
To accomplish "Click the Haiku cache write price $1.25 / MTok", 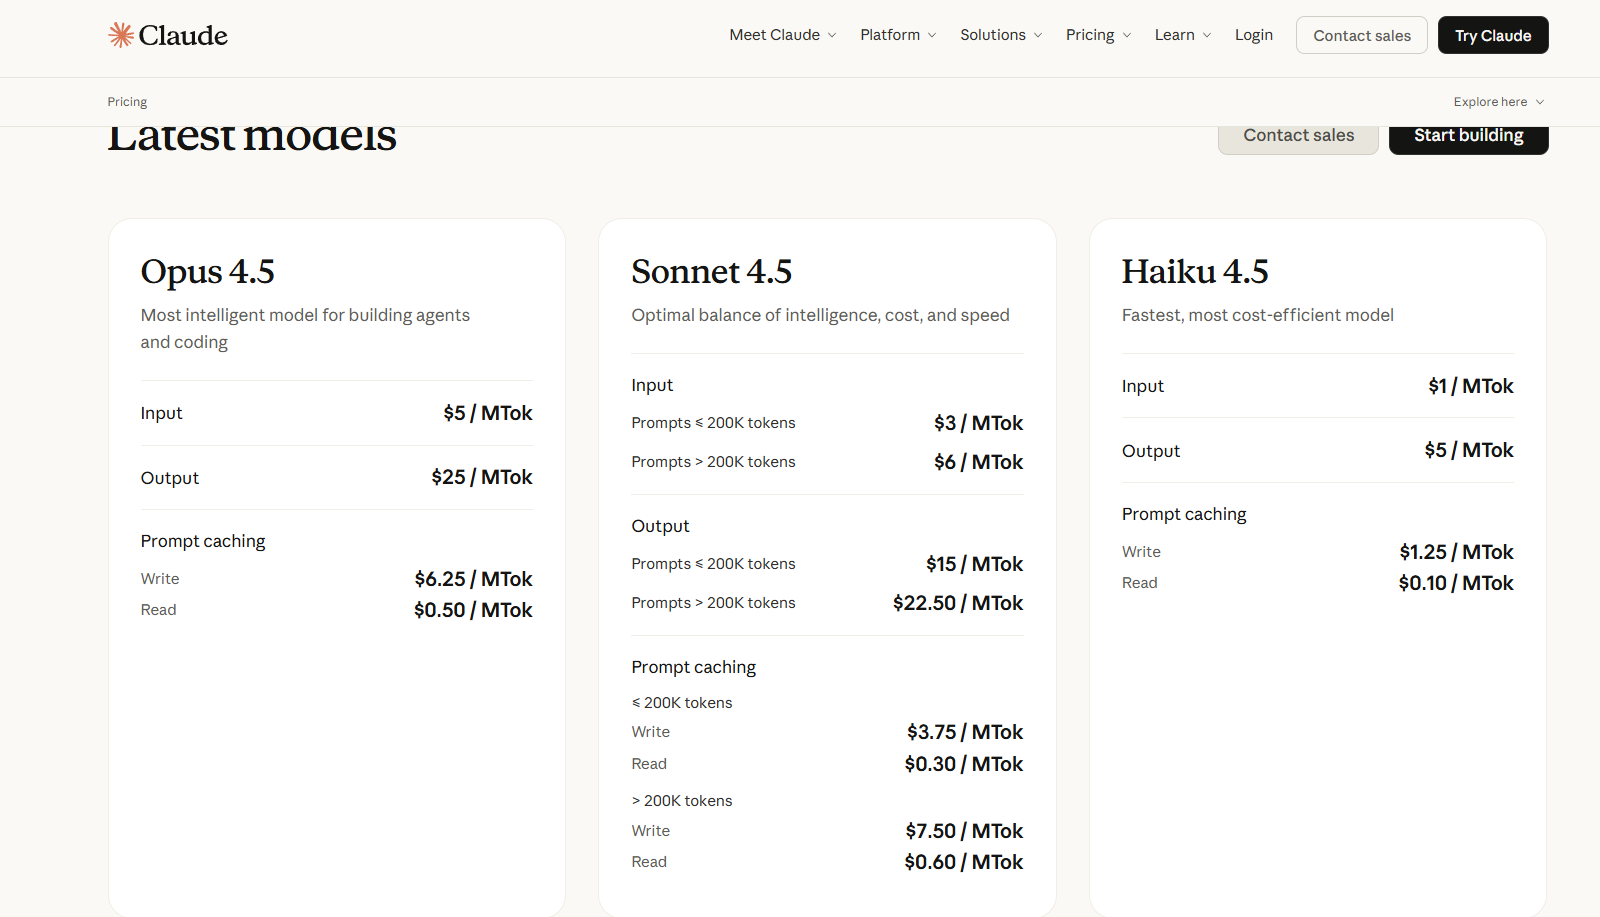I will (x=1456, y=552).
